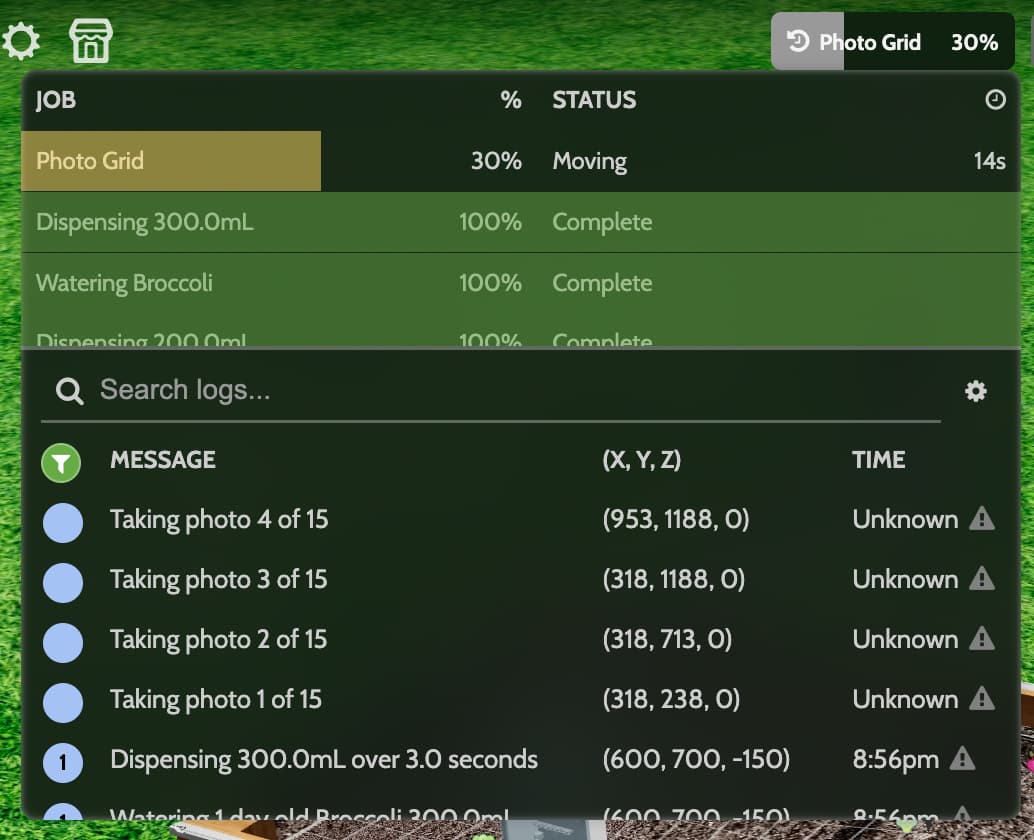
Task: Click the Photo Grid job progress button
Action: (x=892, y=42)
